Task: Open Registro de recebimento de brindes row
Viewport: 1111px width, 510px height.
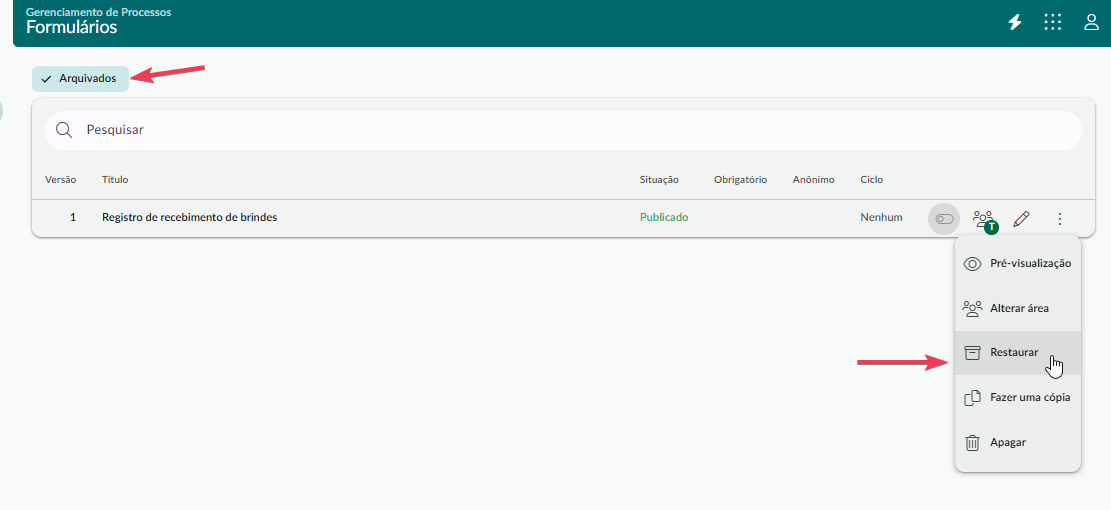Action: pyautogui.click(x=563, y=218)
